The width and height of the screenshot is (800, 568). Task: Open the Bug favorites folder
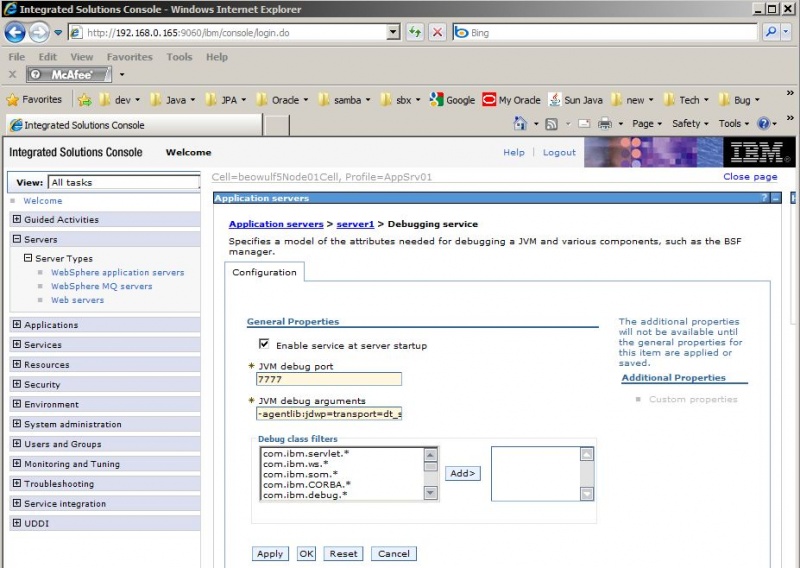tap(739, 100)
